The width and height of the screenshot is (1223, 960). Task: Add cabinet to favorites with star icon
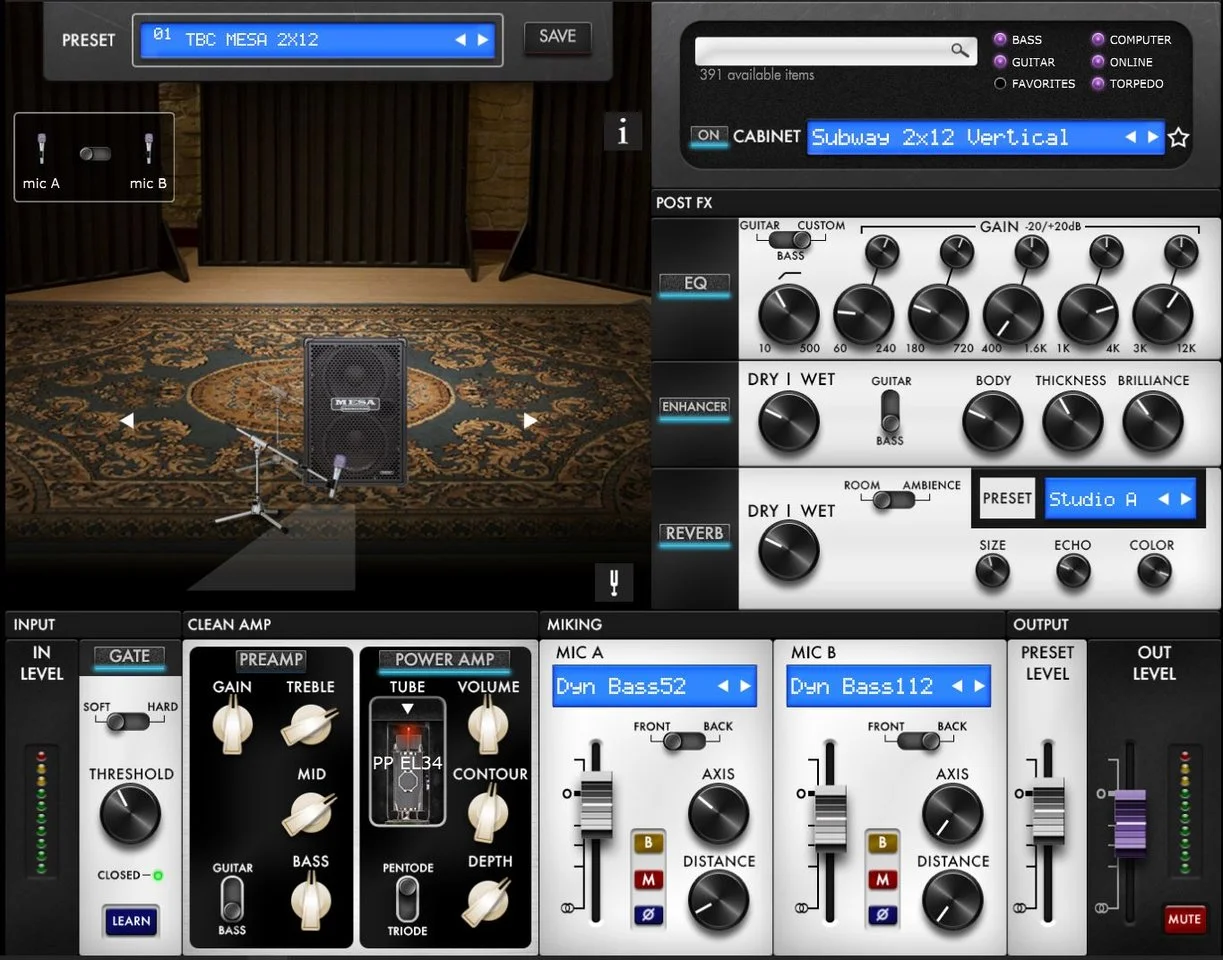(x=1179, y=138)
